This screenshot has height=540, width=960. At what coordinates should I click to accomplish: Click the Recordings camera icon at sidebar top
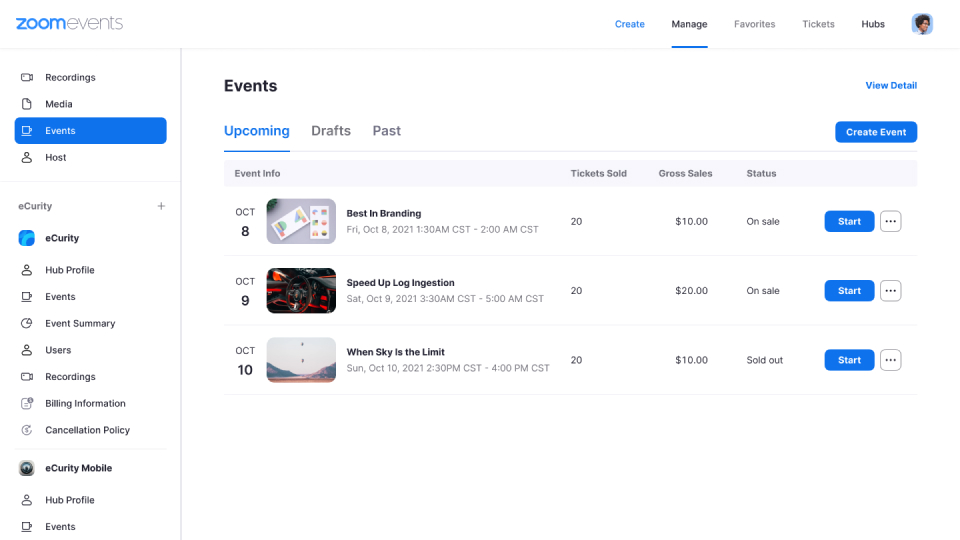point(27,78)
